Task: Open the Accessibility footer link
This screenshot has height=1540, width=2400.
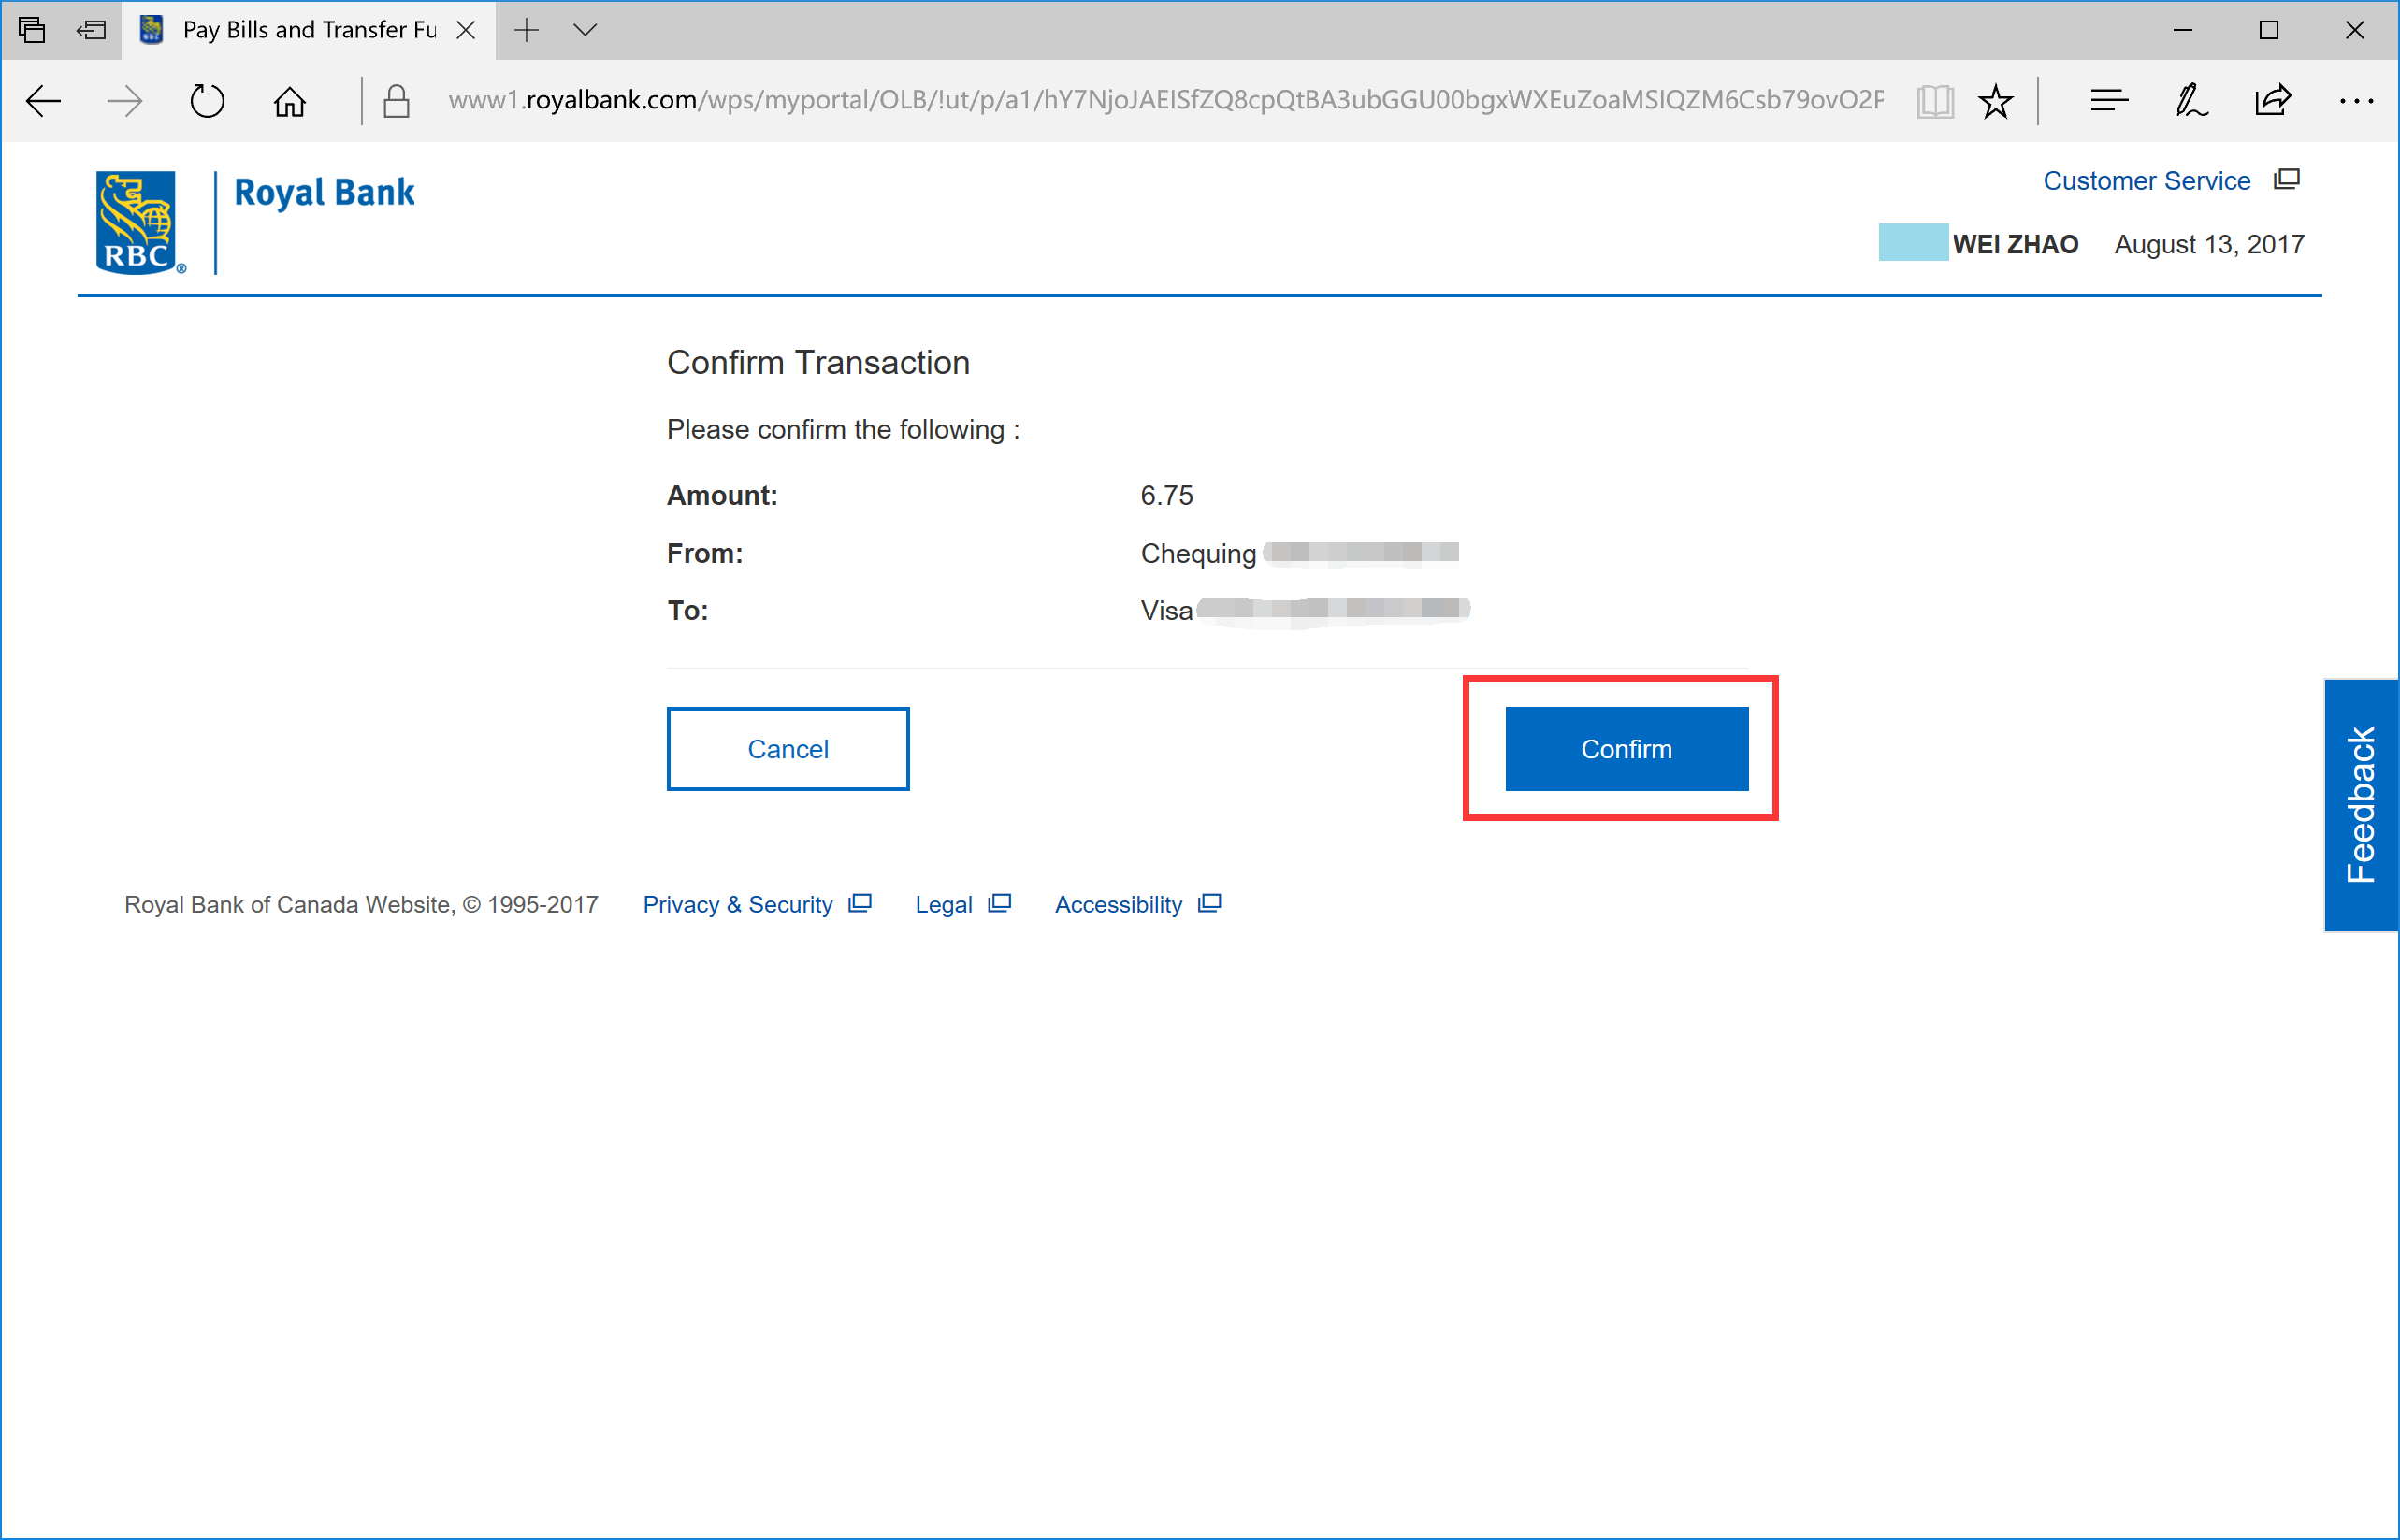Action: click(x=1118, y=905)
